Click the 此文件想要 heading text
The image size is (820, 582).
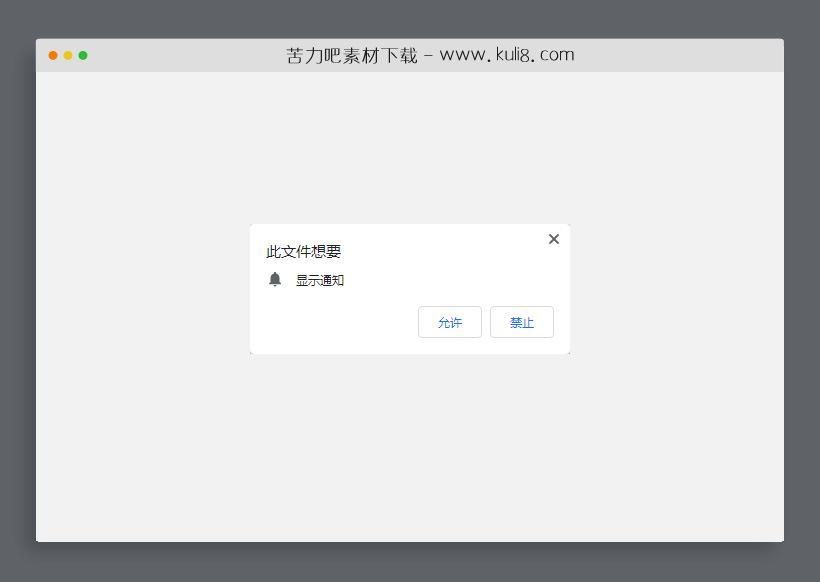(x=303, y=251)
